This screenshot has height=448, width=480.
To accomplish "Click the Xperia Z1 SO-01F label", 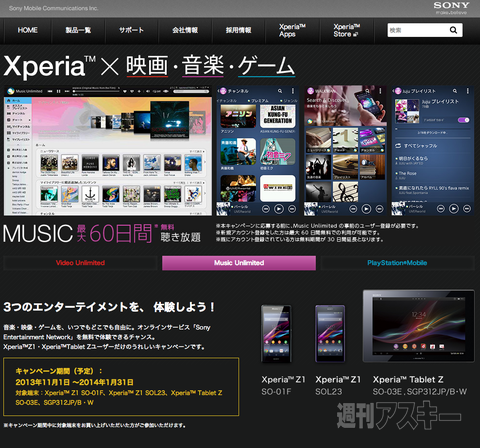I will (283, 385).
